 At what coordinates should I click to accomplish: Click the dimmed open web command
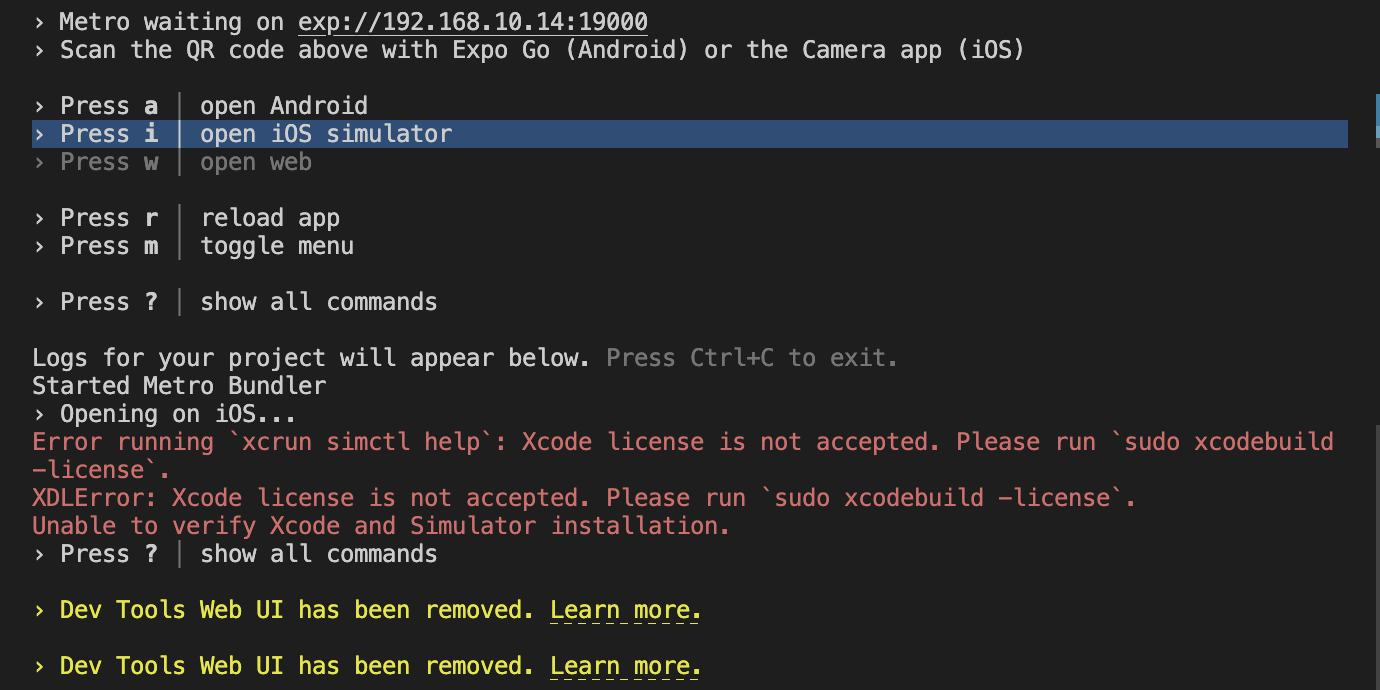pyautogui.click(x=256, y=162)
